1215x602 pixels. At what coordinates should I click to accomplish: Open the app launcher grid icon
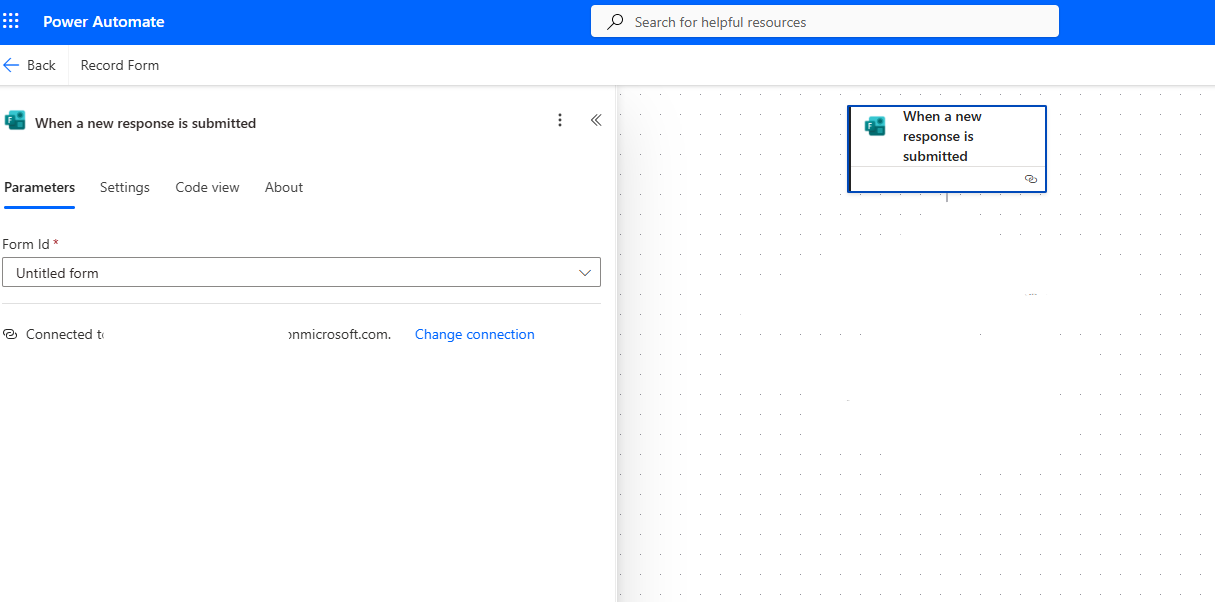(11, 21)
